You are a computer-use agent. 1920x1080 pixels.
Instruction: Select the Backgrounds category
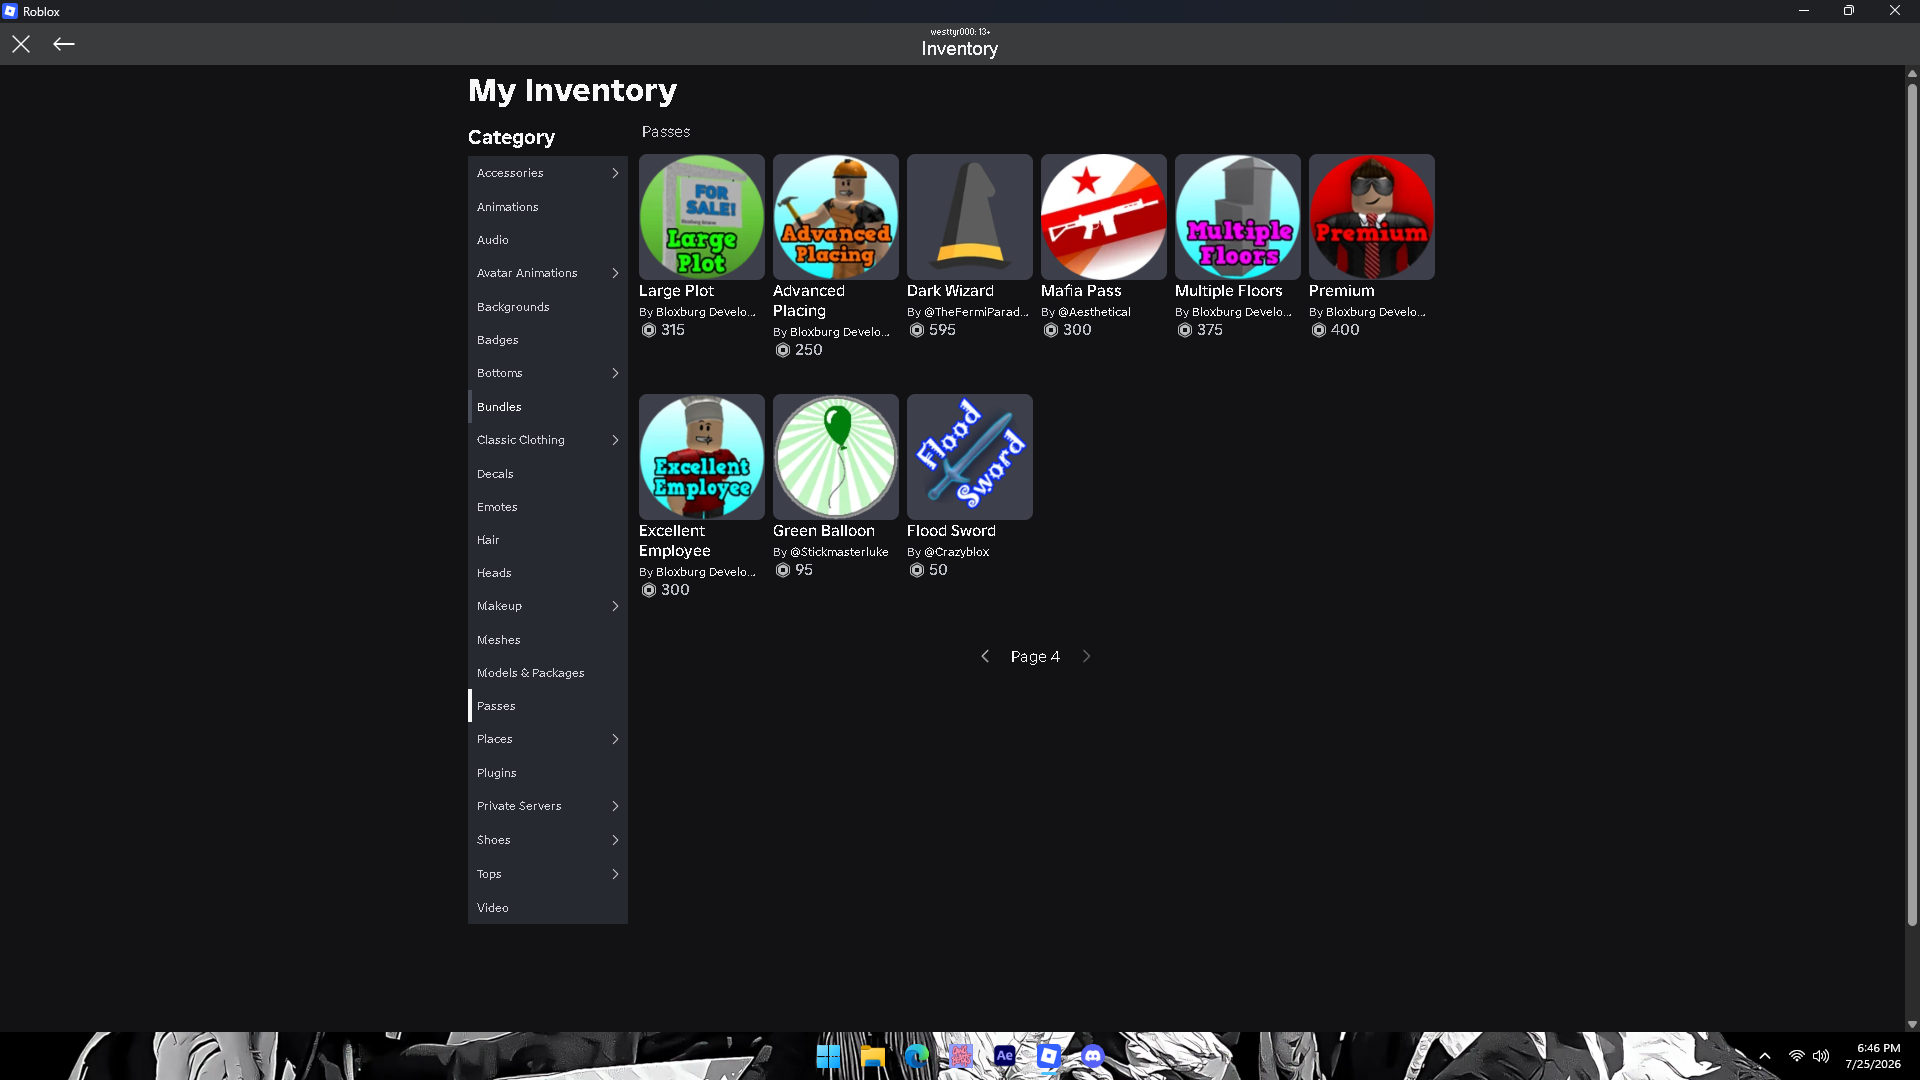[x=548, y=307]
